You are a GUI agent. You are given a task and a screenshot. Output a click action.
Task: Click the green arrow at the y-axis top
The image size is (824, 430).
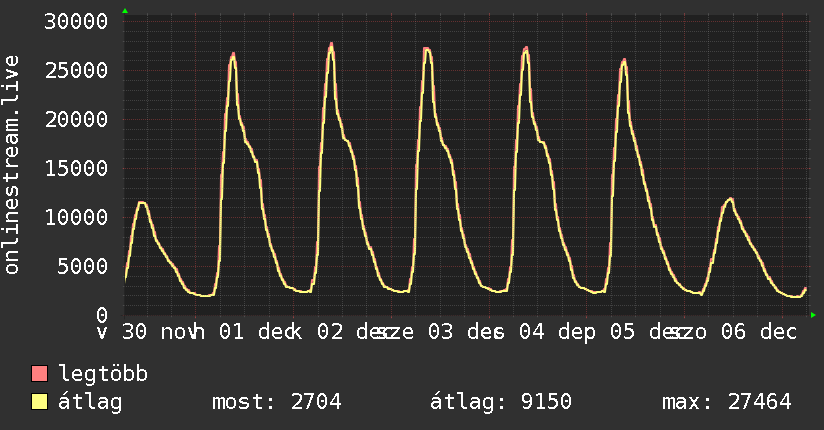coord(125,11)
